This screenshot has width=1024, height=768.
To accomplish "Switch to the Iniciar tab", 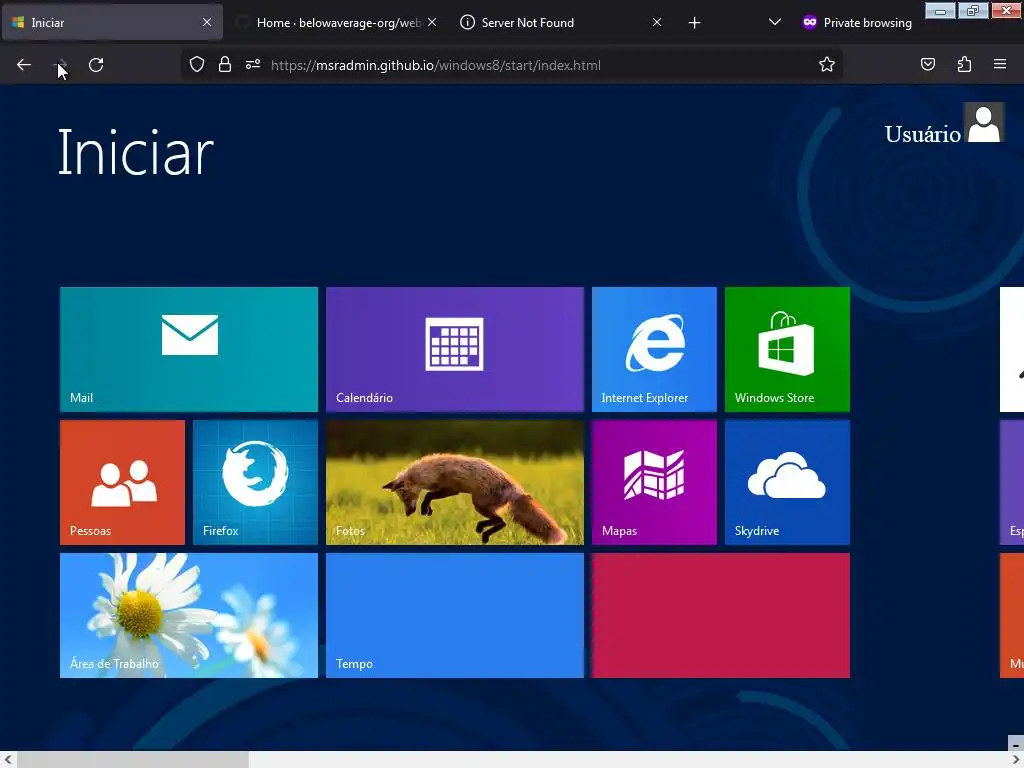I will [x=112, y=22].
